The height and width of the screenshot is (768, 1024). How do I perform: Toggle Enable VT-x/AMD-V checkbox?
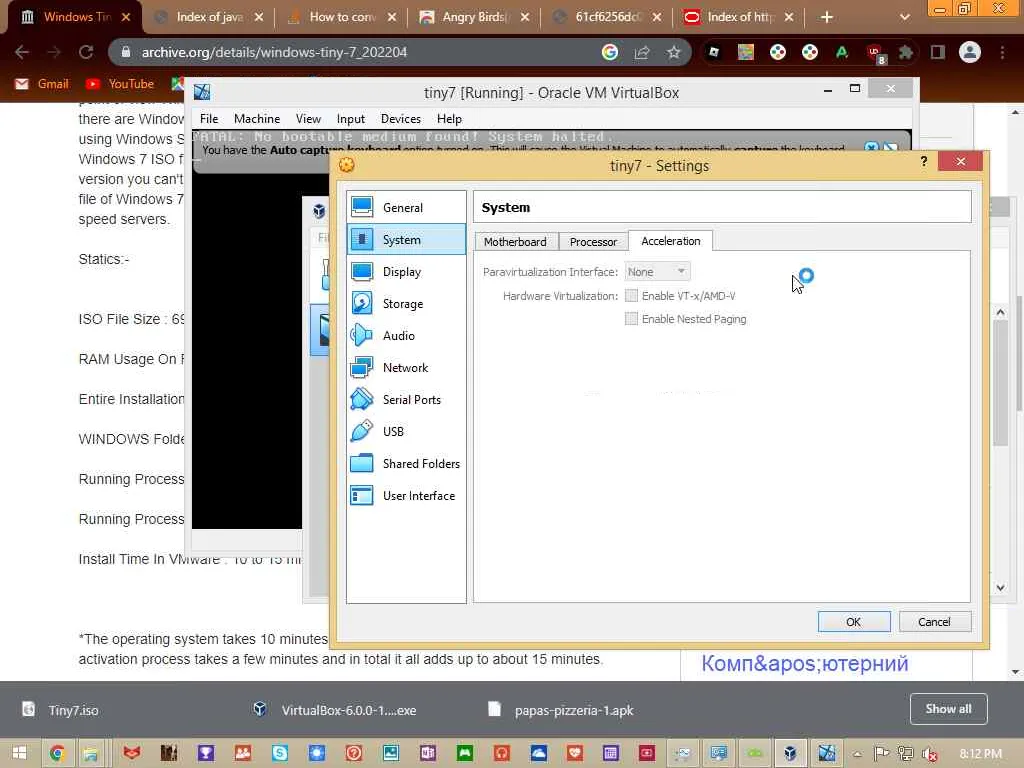pos(631,296)
